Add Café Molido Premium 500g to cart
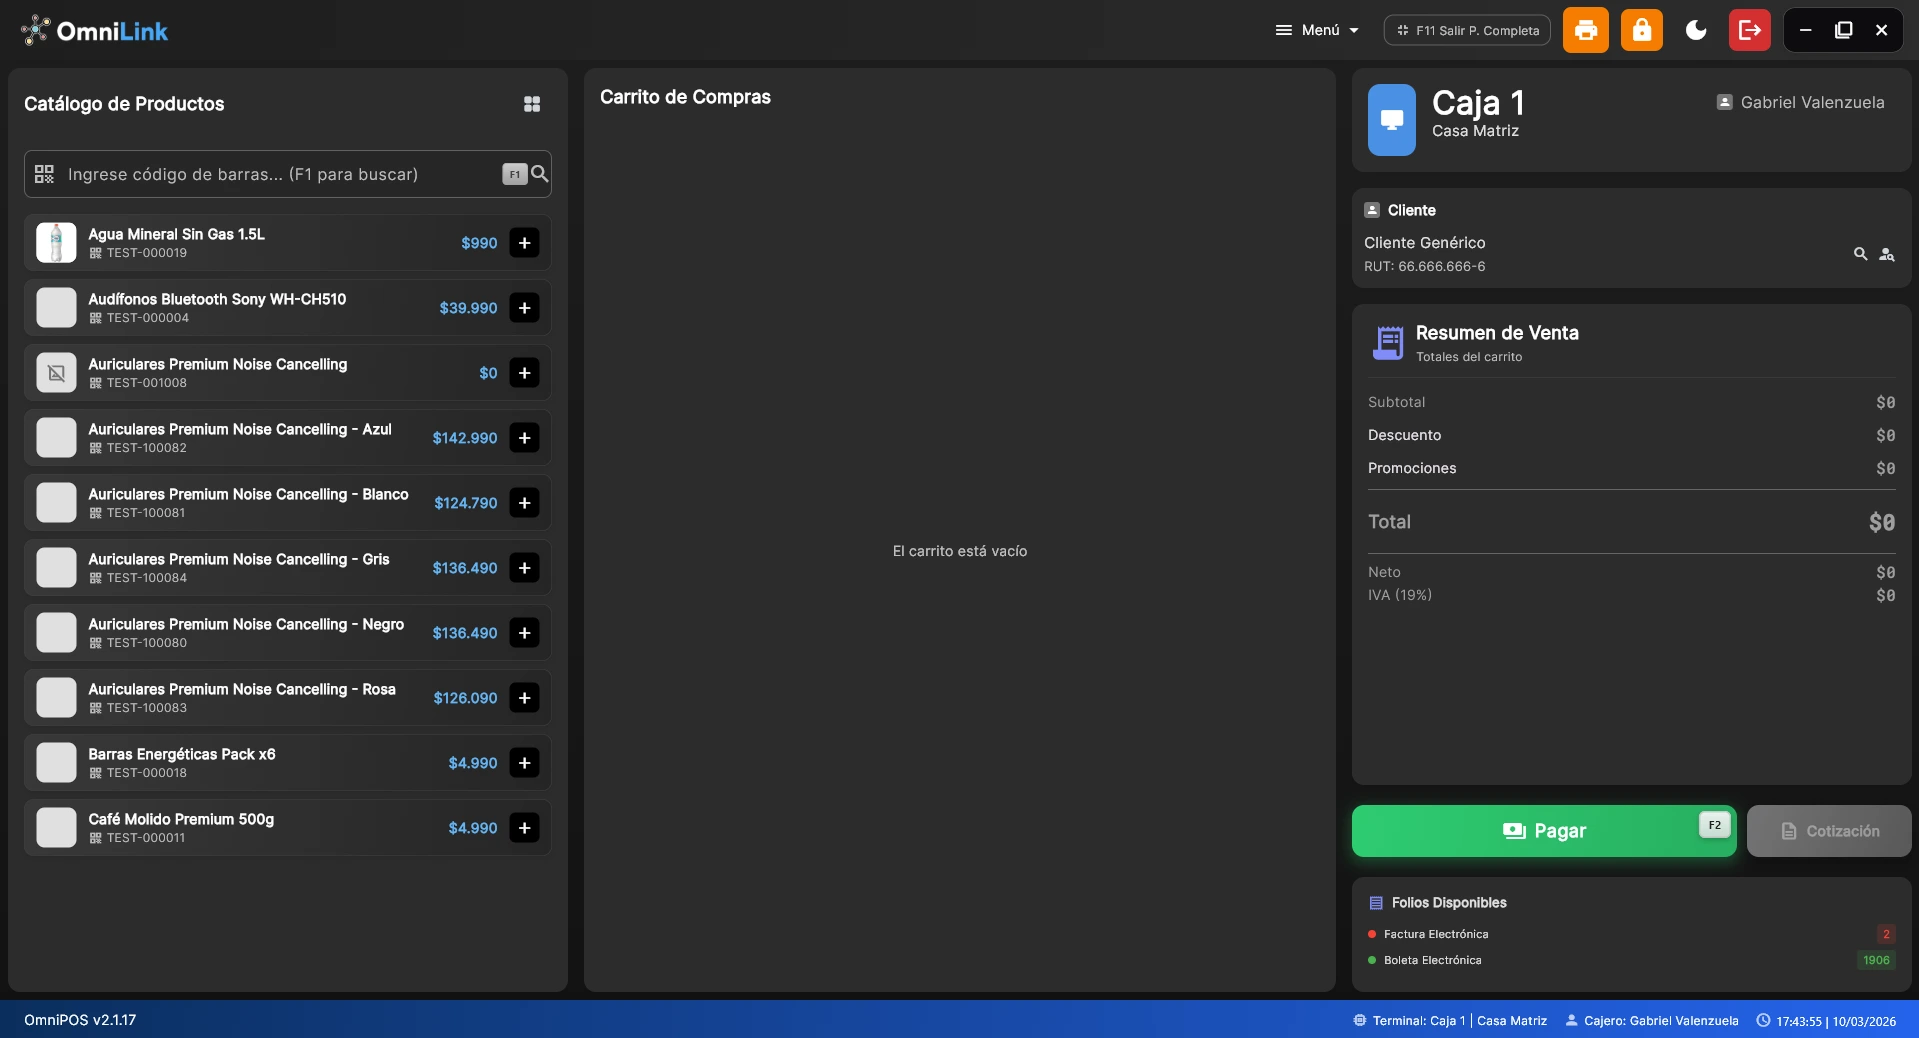This screenshot has width=1919, height=1038. [x=524, y=828]
